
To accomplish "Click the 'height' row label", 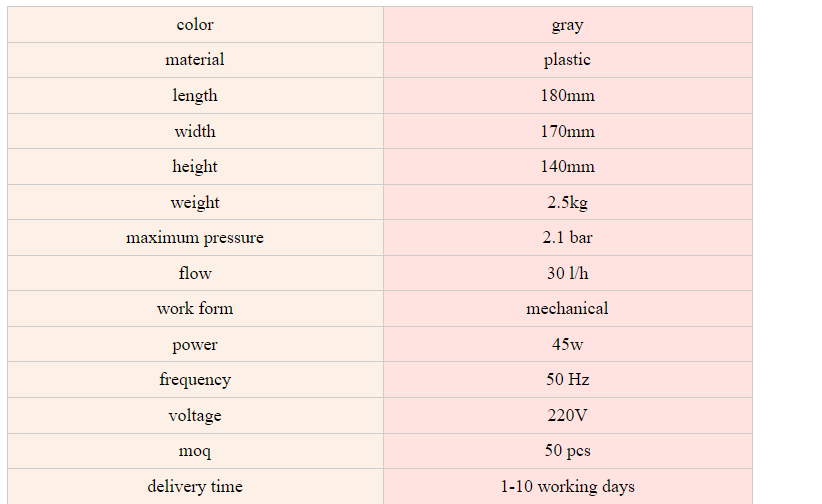I will pos(195,167).
